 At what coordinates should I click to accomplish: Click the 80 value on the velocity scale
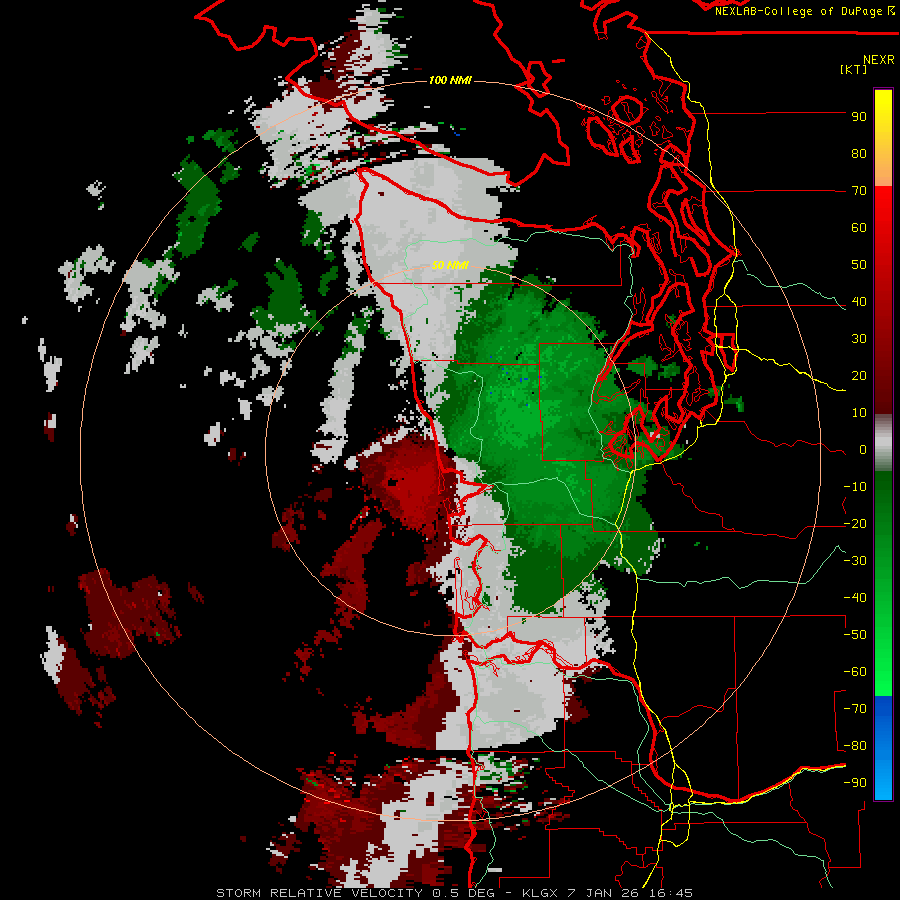click(x=859, y=154)
